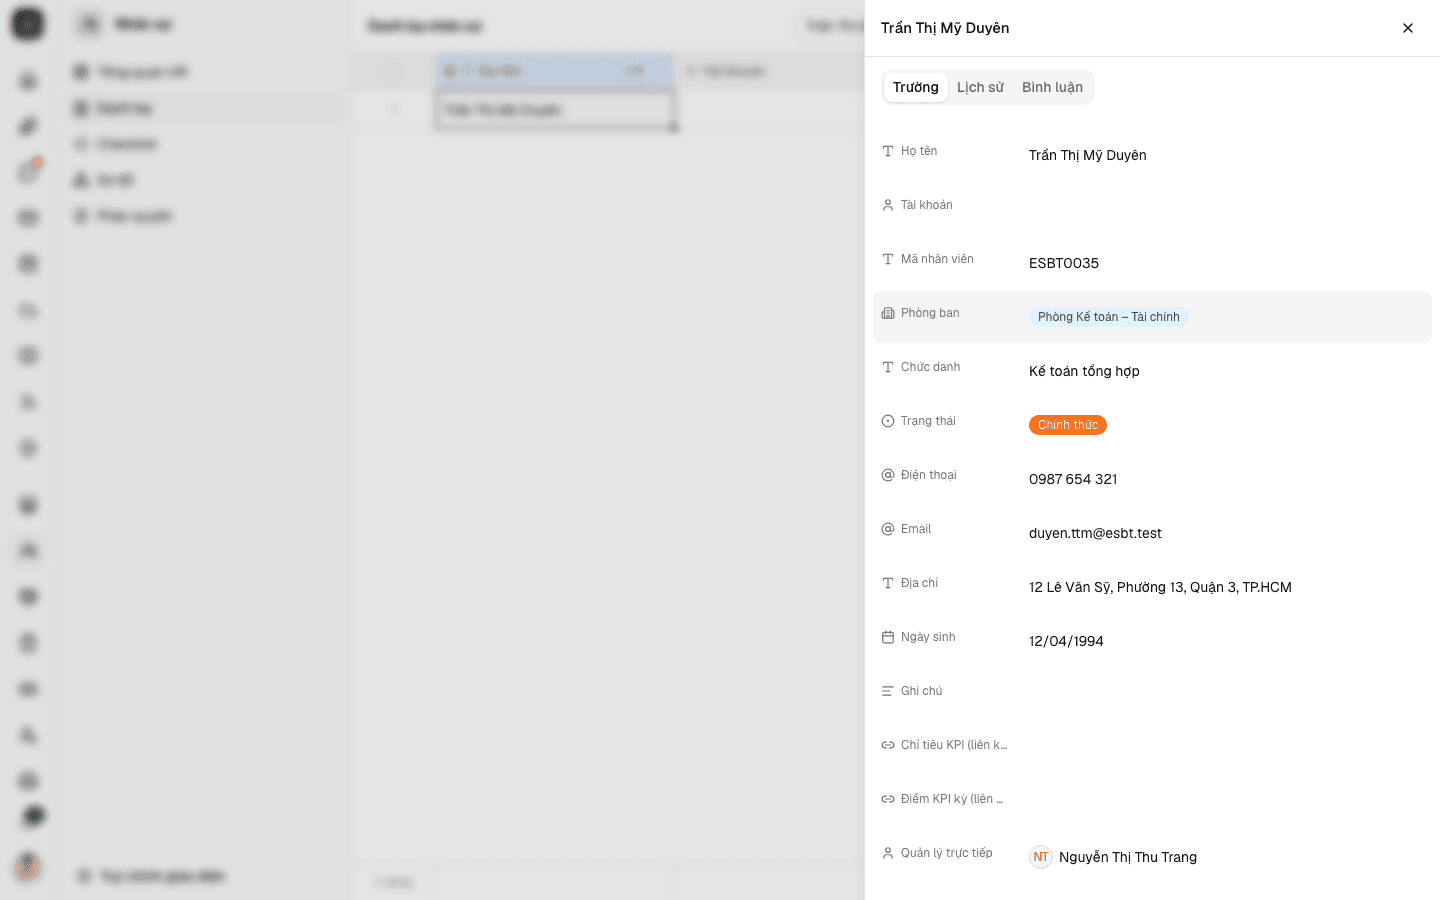Click the empty Tài khoản field
Image resolution: width=1440 pixels, height=900 pixels.
click(x=1226, y=209)
